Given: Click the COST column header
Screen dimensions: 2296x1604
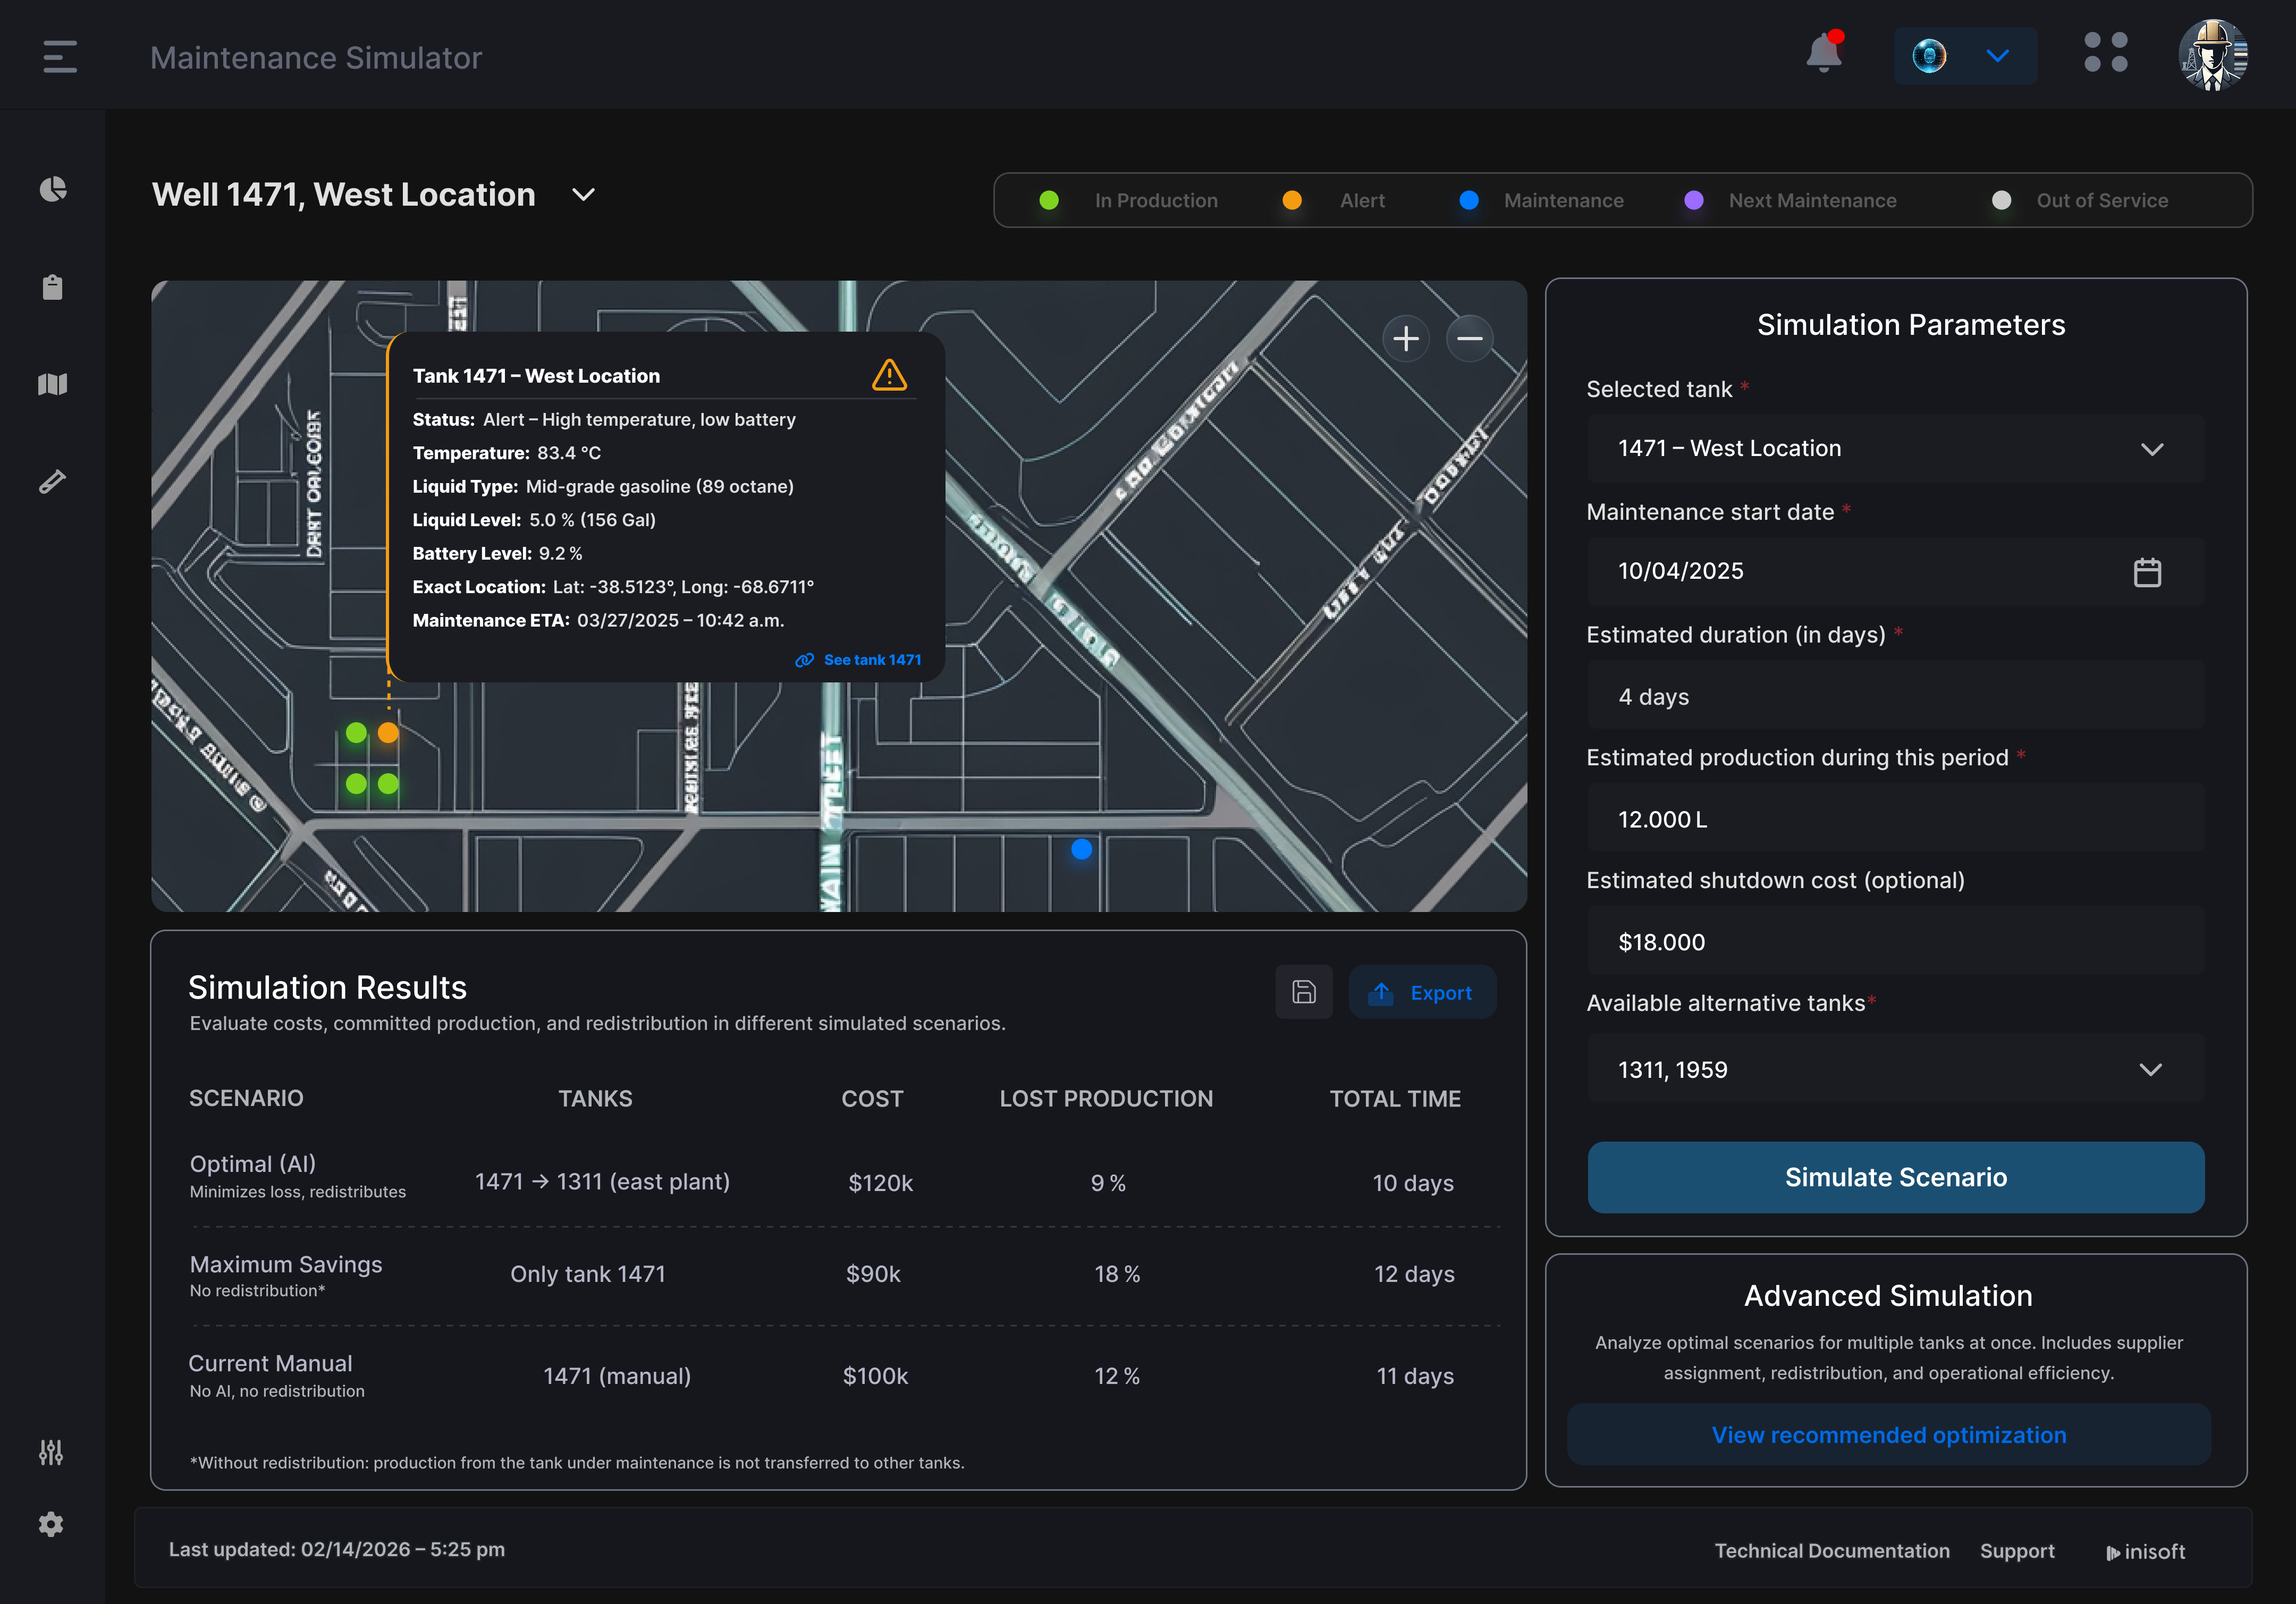Looking at the screenshot, I should point(872,1098).
